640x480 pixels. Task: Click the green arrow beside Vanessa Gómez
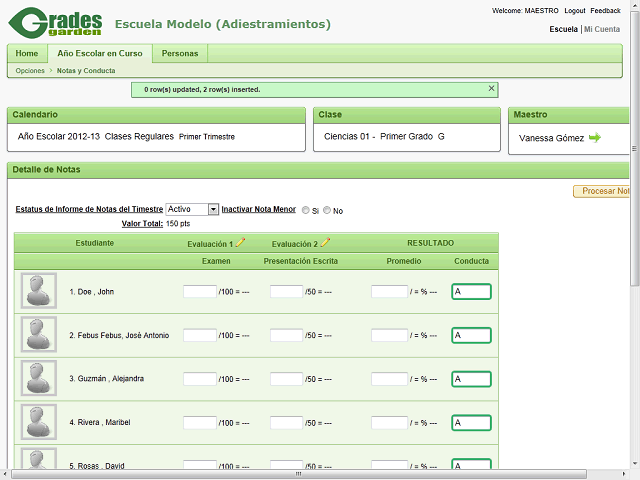(x=595, y=138)
